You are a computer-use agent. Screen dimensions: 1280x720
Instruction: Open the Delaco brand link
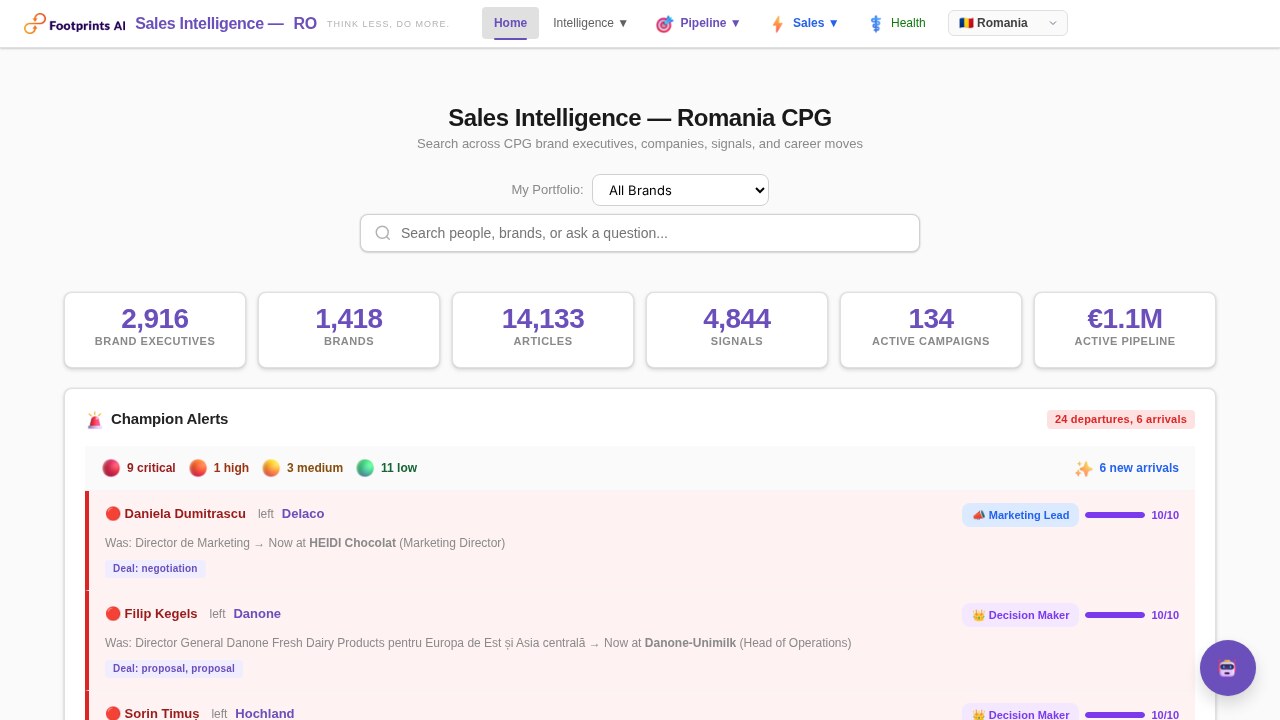click(303, 514)
